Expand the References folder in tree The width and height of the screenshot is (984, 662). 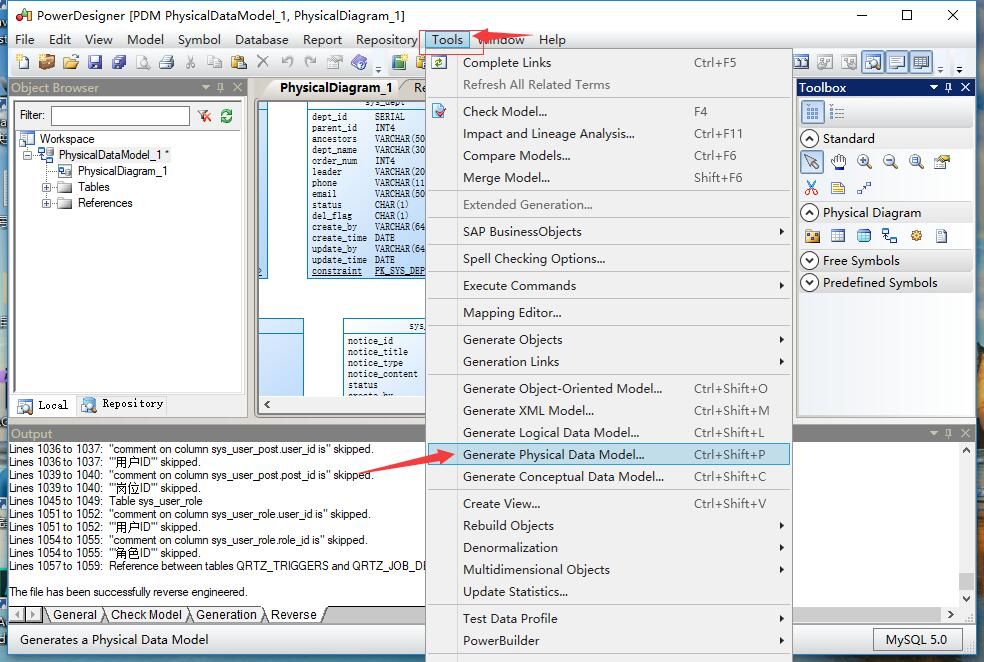coord(46,203)
